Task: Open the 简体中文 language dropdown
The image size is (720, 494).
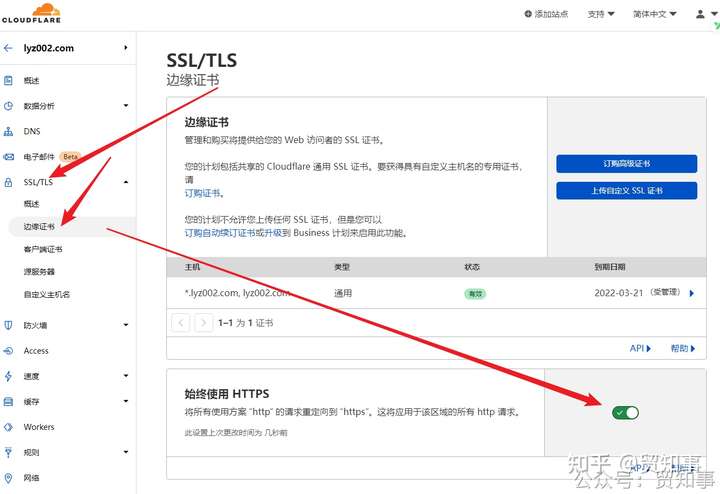Action: (655, 14)
